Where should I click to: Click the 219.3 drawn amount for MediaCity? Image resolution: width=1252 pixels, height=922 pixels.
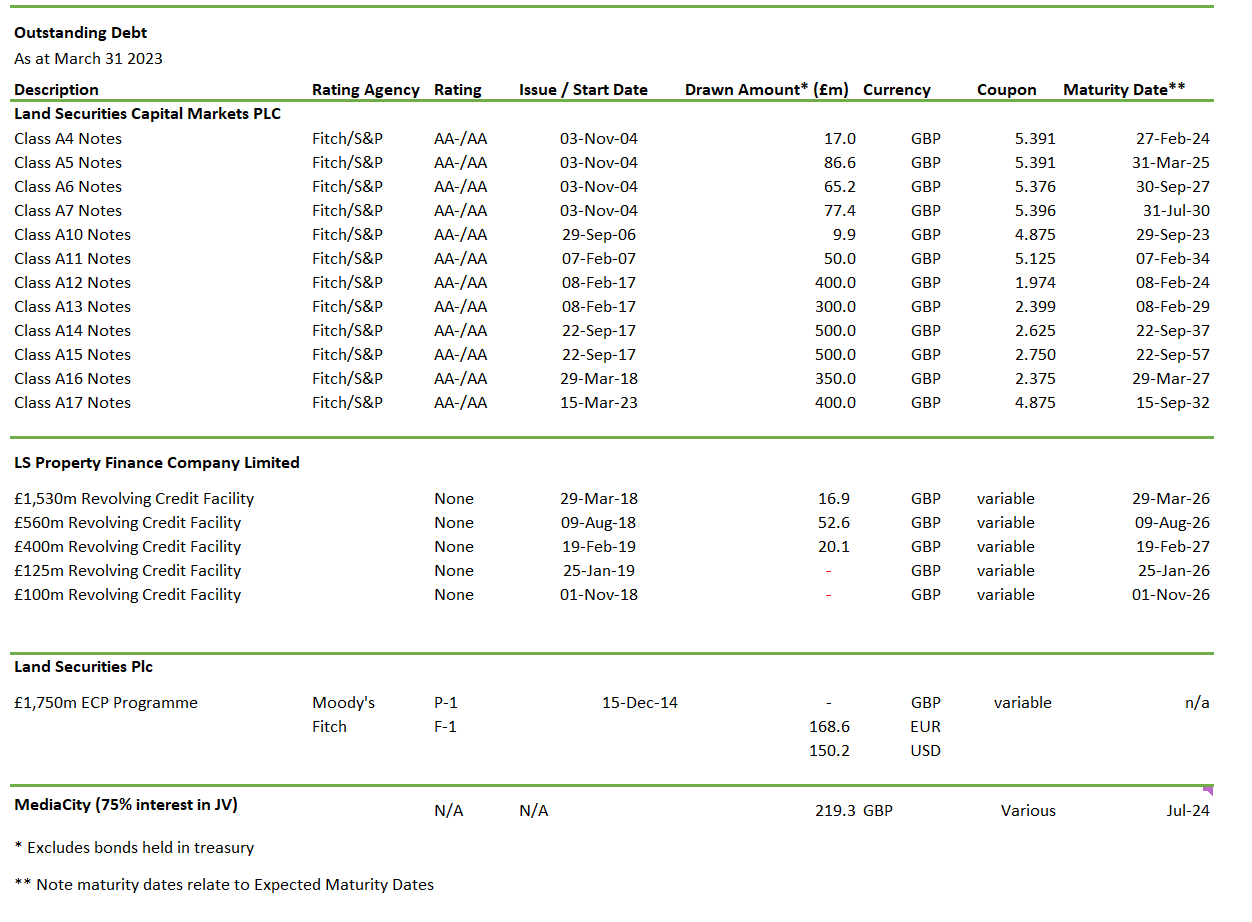(835, 811)
